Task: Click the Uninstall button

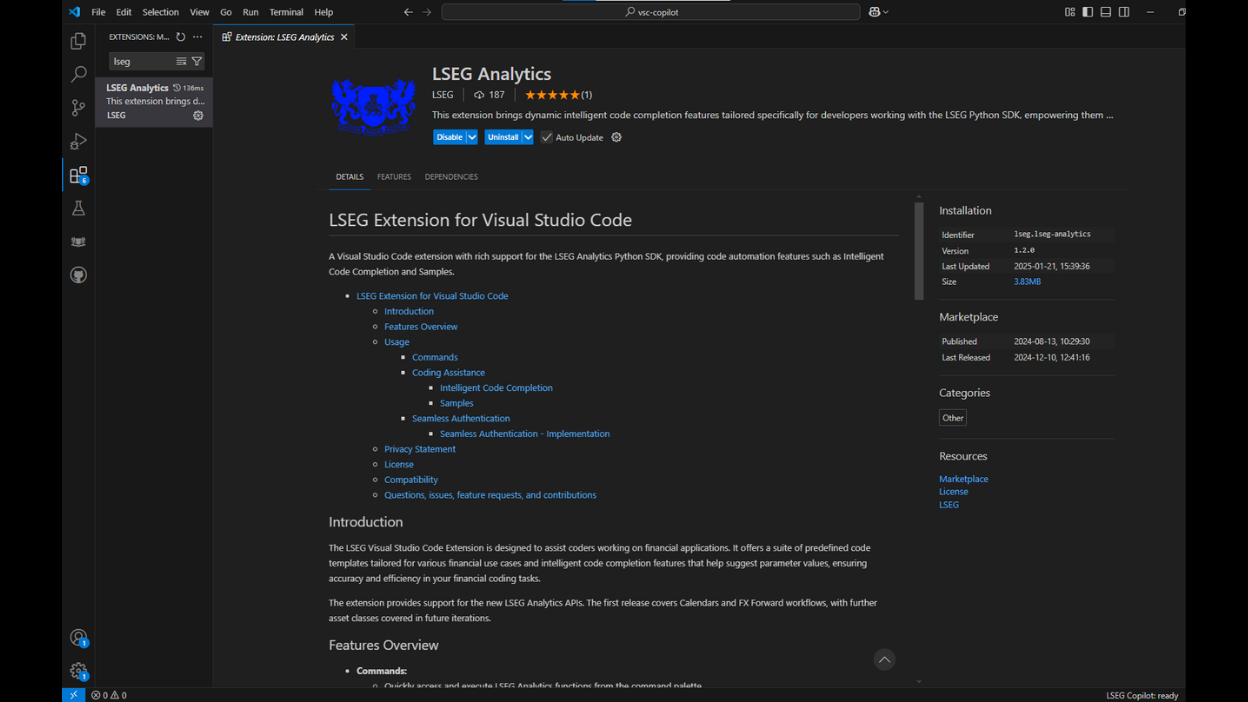Action: 503,137
